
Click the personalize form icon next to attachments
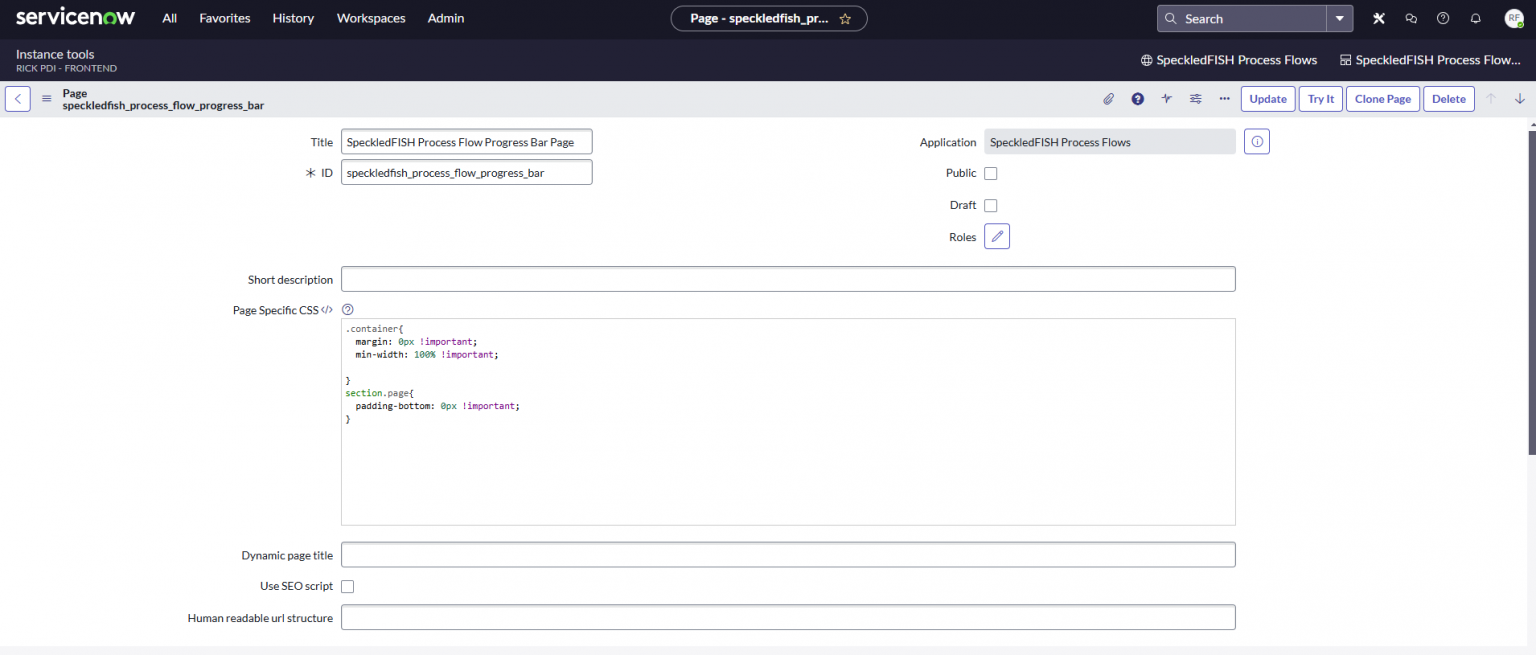[1166, 98]
